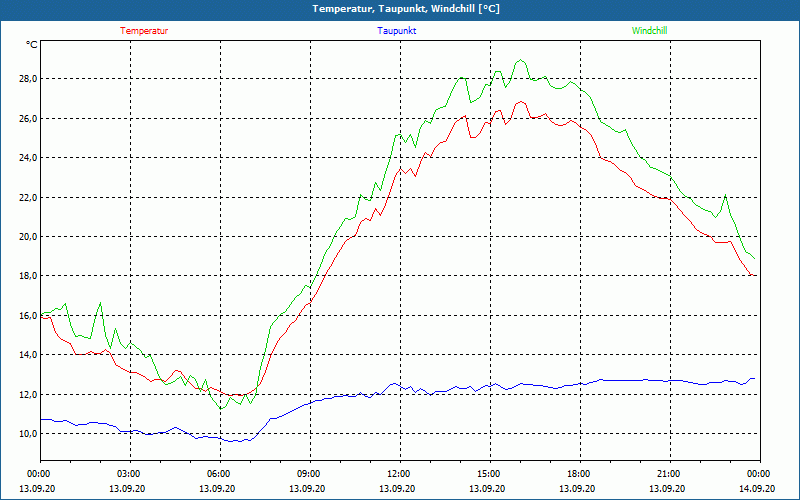Click the 22,0 y-axis label
Viewport: 800px width, 500px height.
click(28, 197)
